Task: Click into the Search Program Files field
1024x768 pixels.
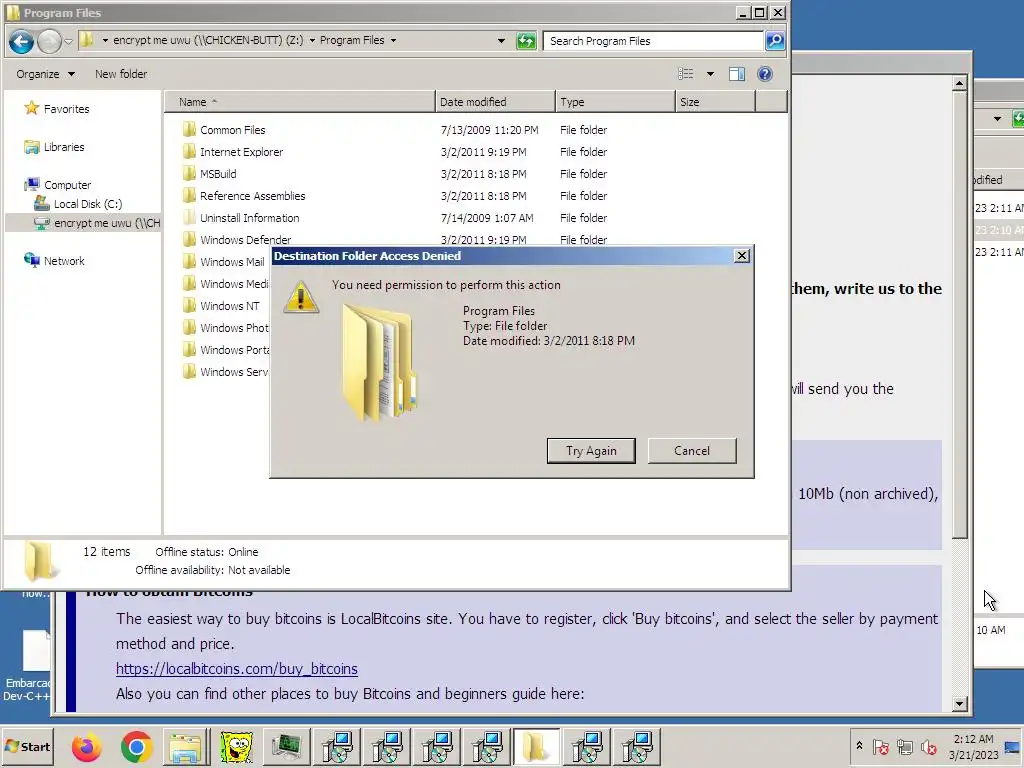Action: [654, 40]
